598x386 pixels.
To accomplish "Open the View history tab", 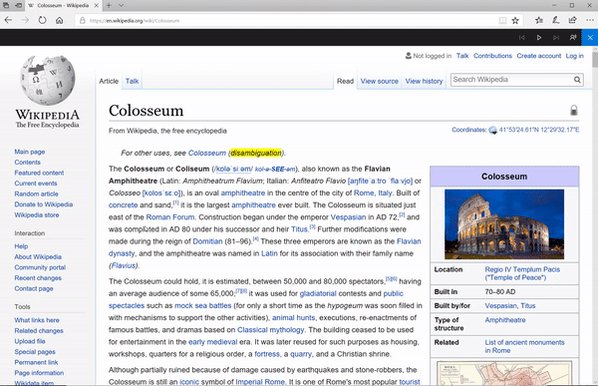I will tap(424, 81).
